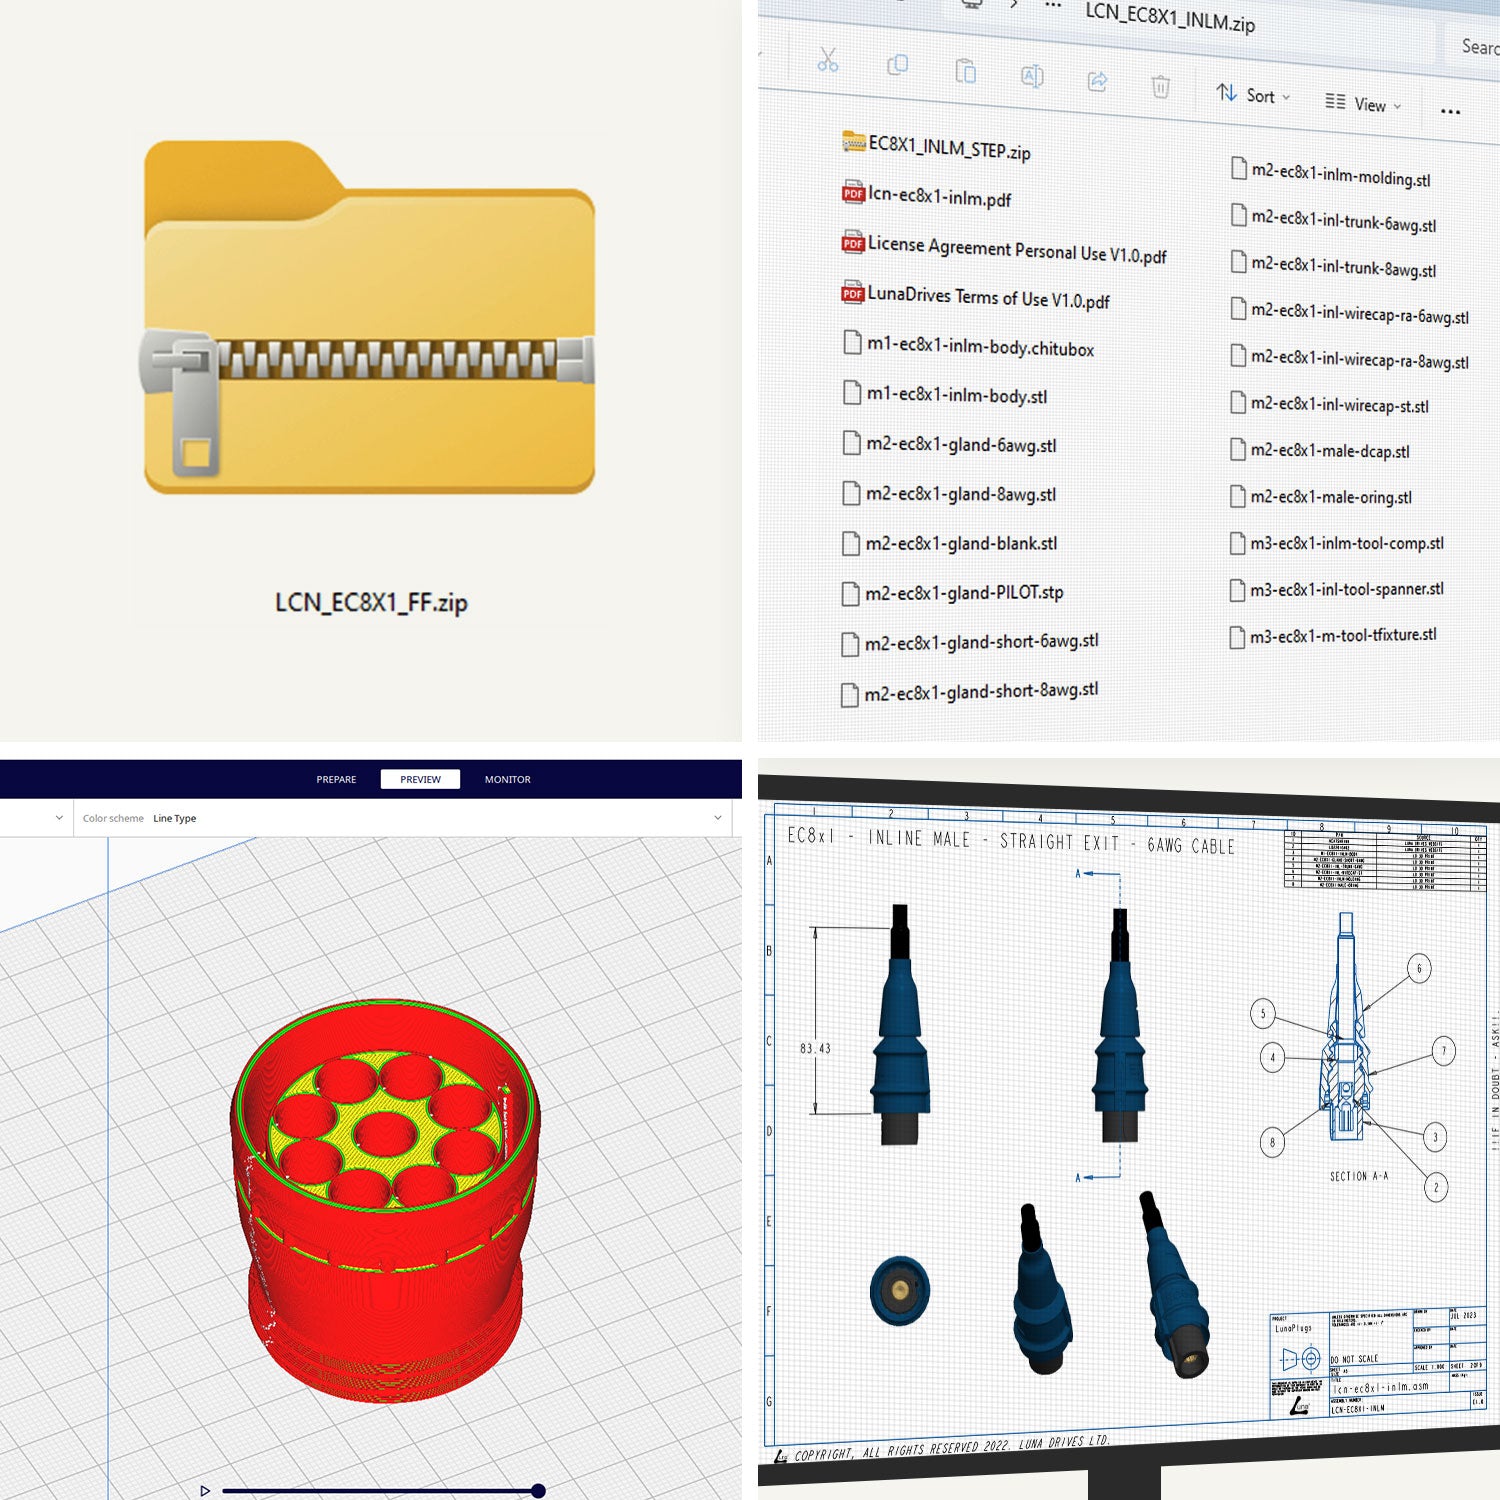Switch to the Prepare tab
The image size is (1500, 1500).
coord(336,779)
